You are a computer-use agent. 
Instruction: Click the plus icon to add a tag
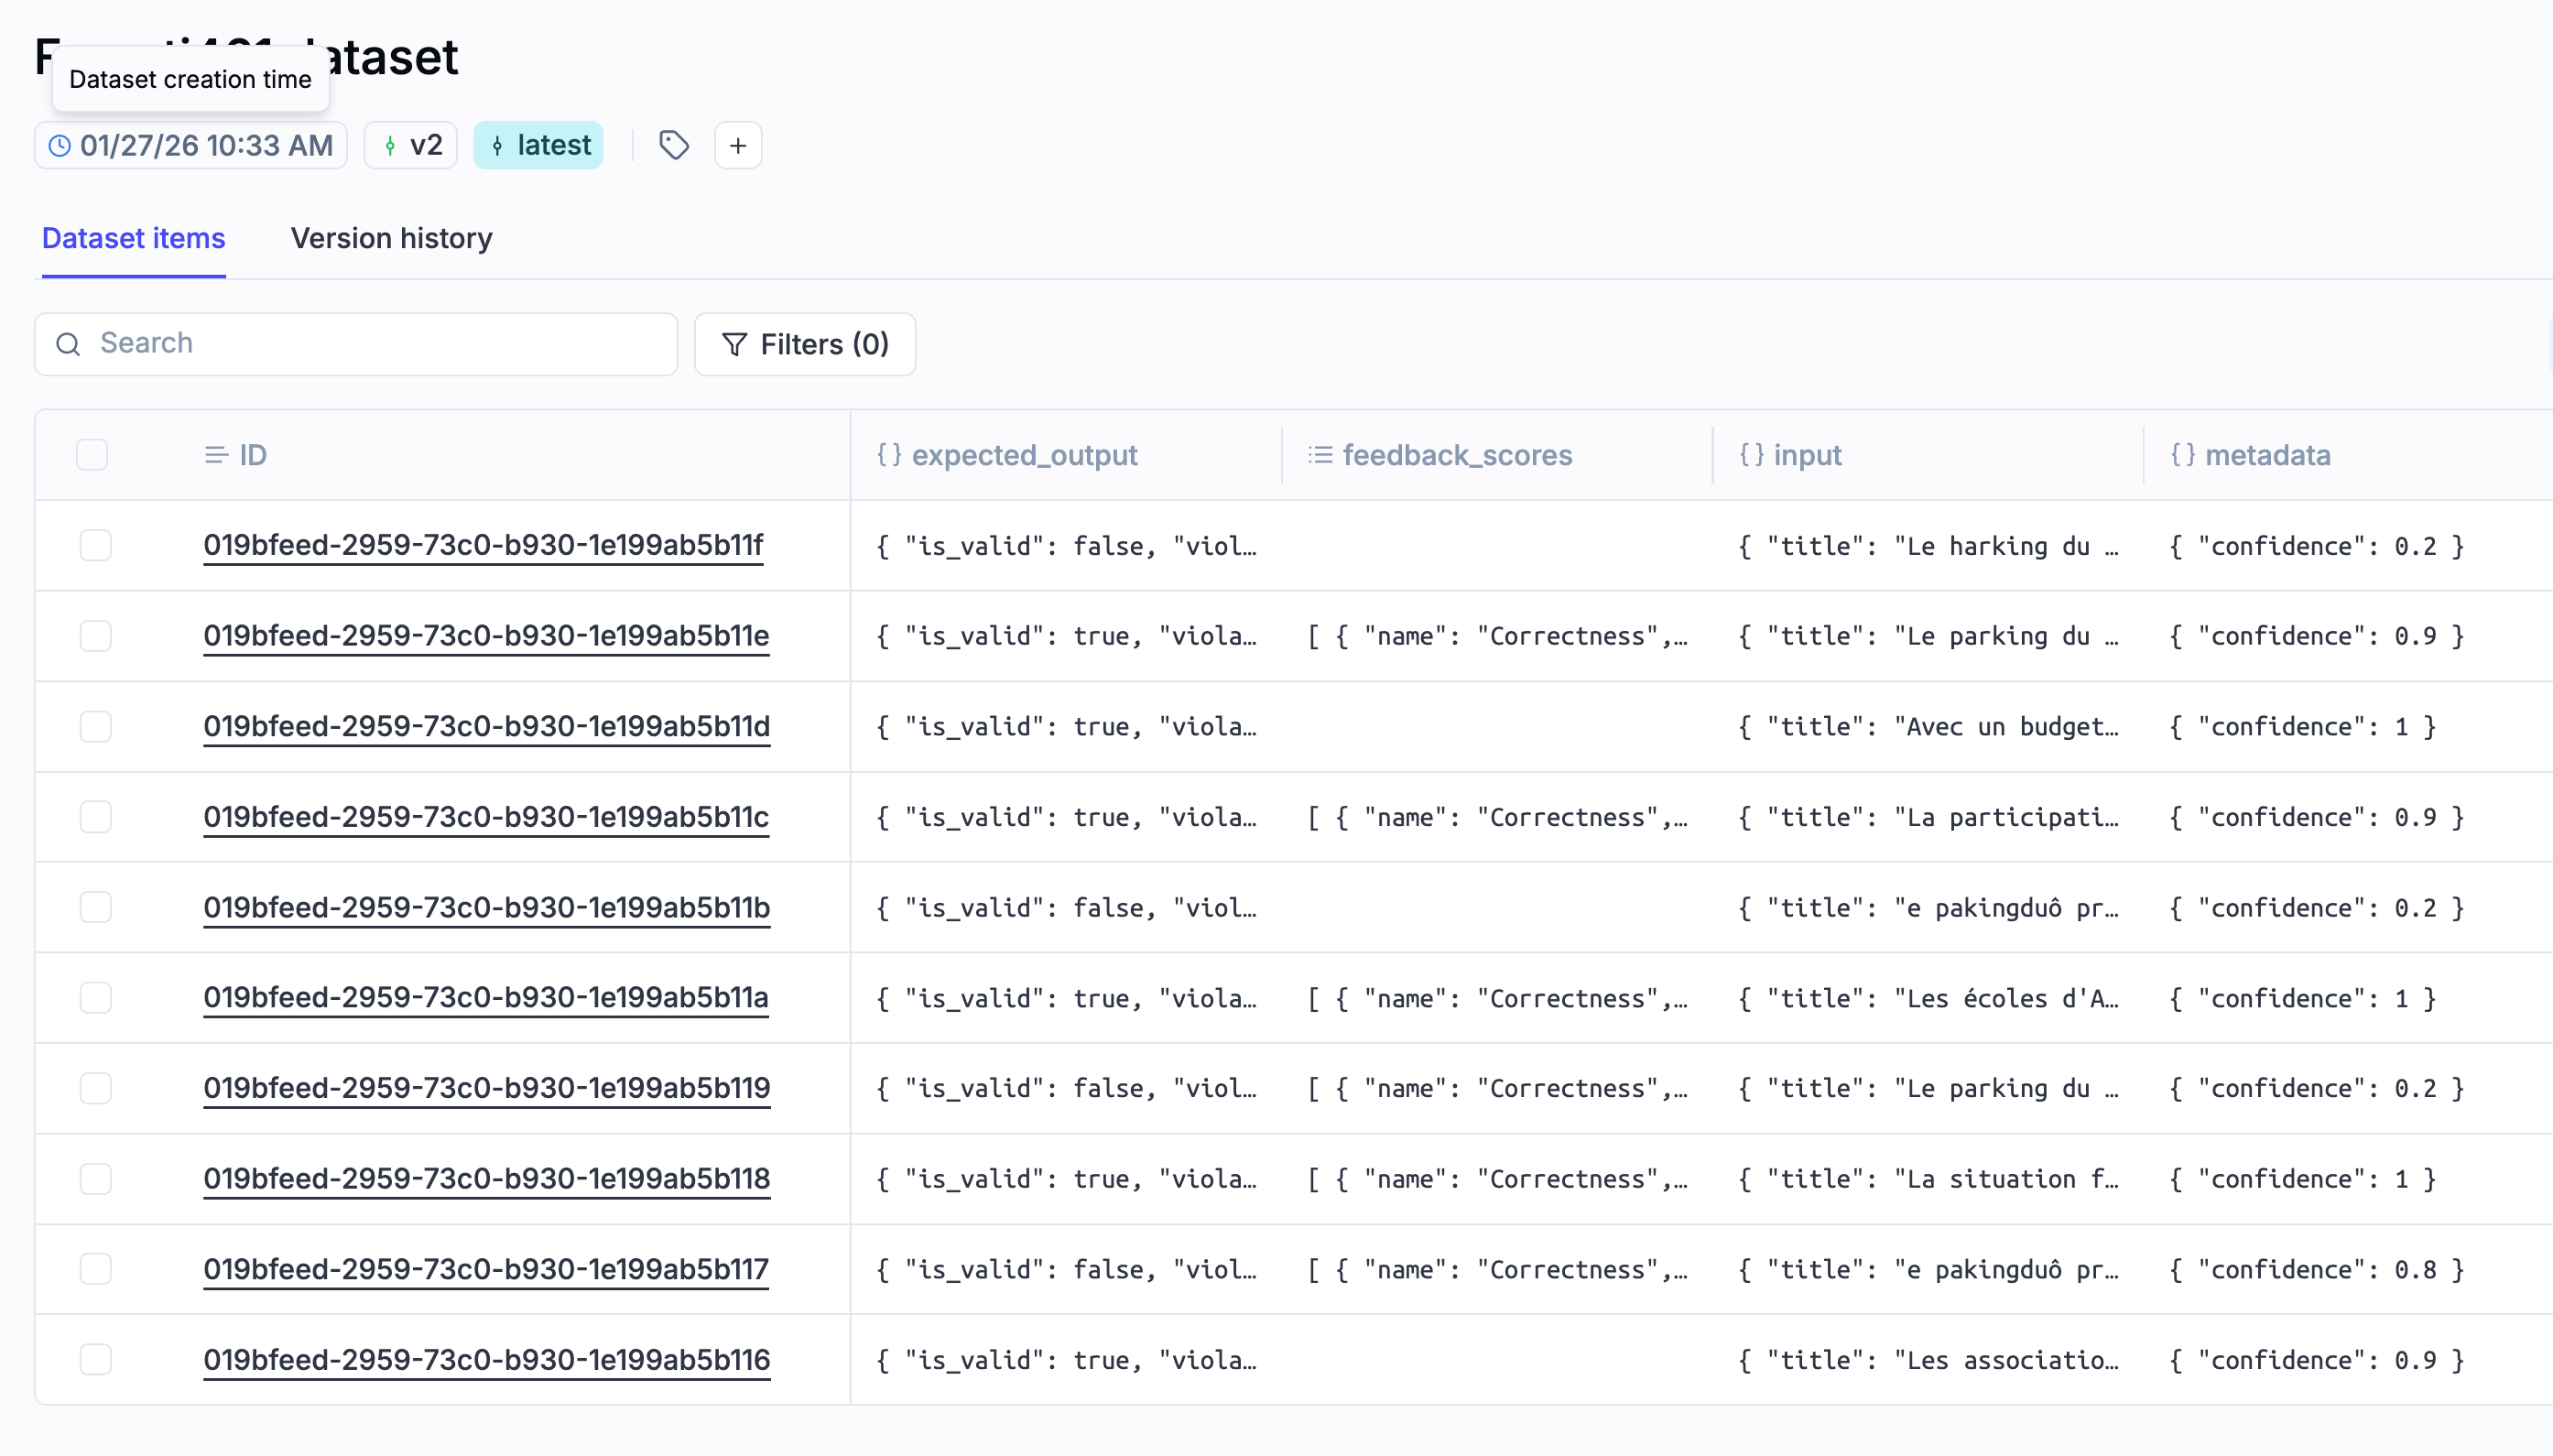pyautogui.click(x=738, y=146)
